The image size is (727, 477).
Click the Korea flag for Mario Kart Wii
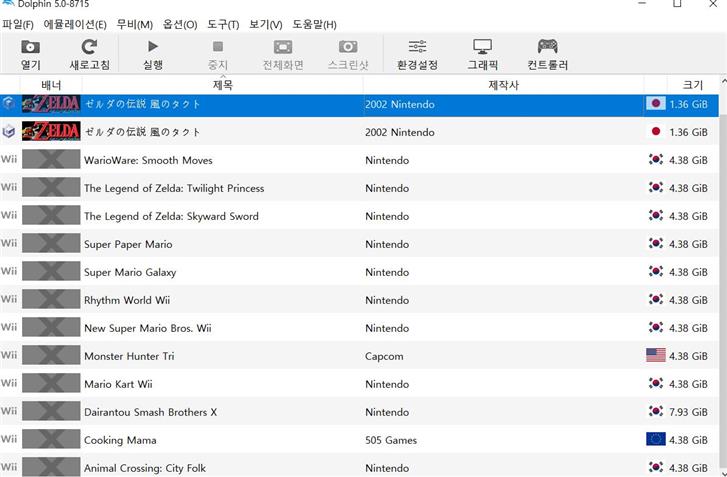point(656,383)
